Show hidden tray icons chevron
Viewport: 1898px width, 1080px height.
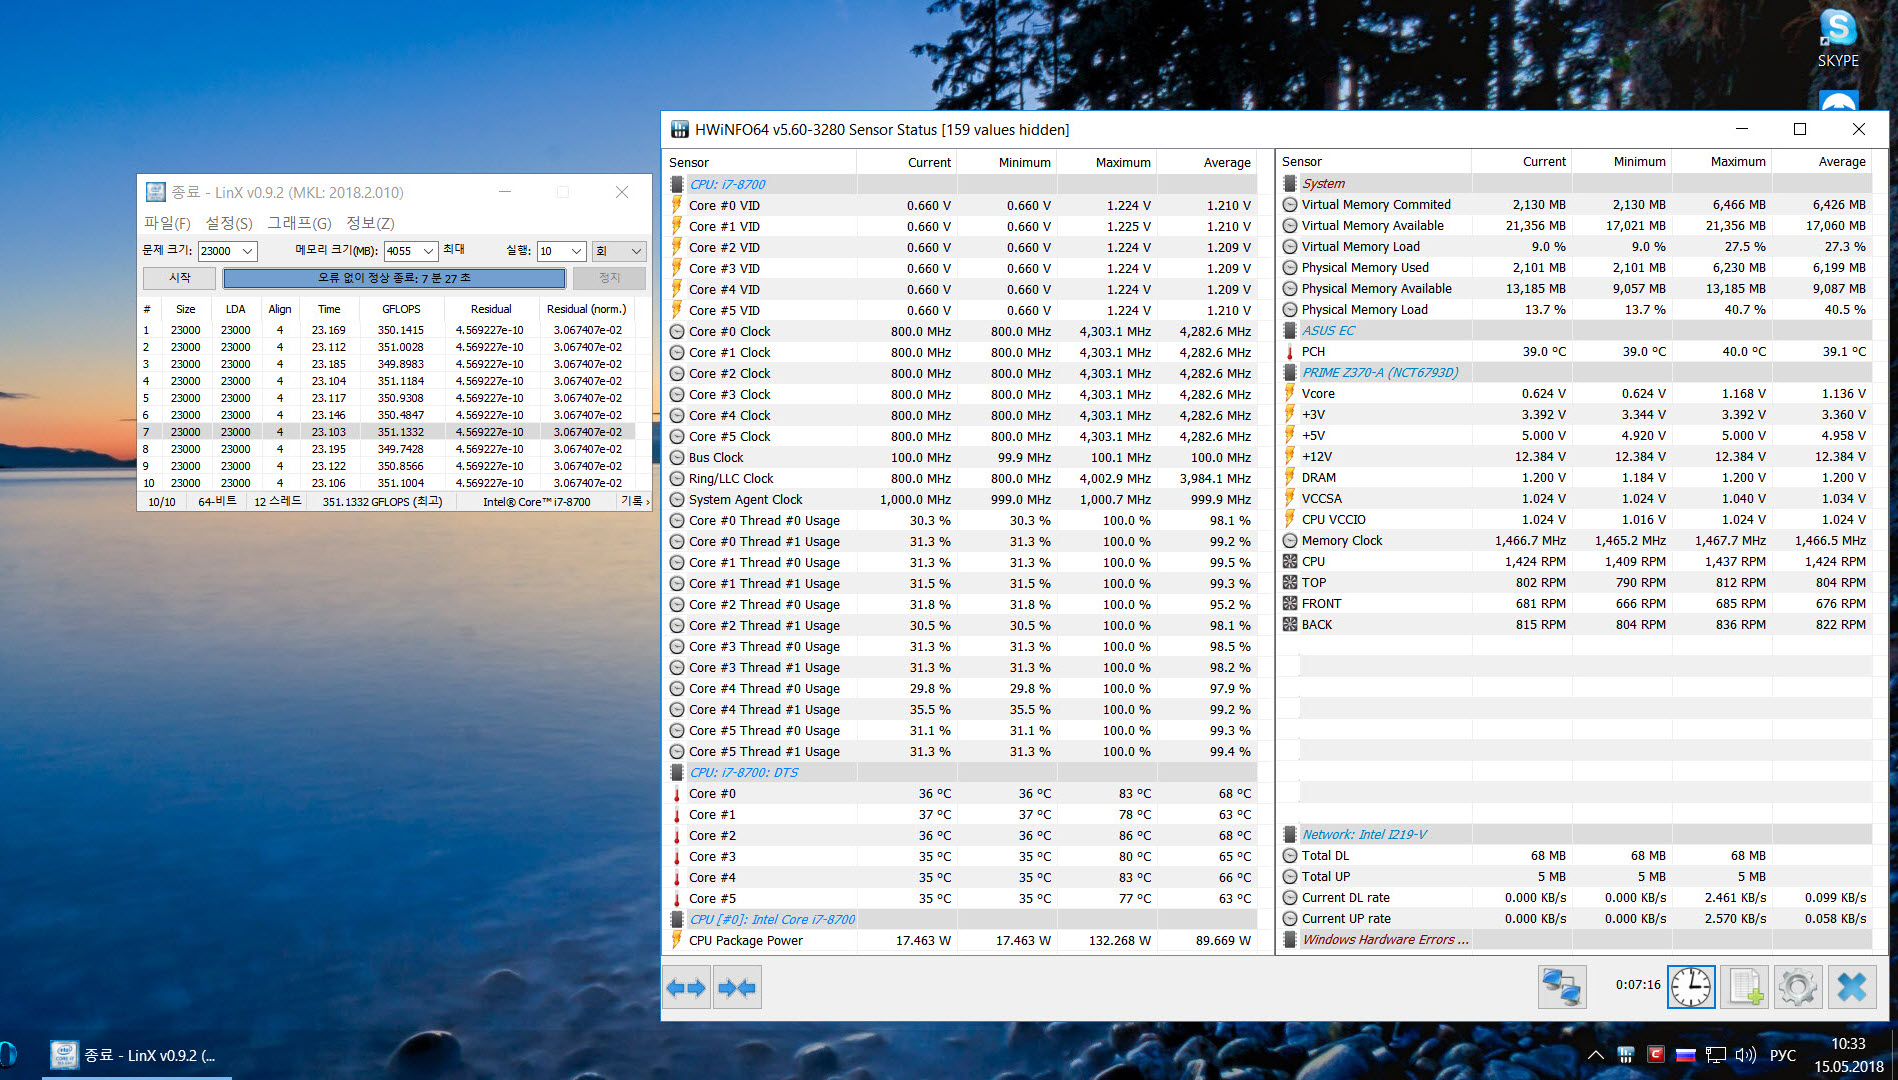tap(1596, 1055)
